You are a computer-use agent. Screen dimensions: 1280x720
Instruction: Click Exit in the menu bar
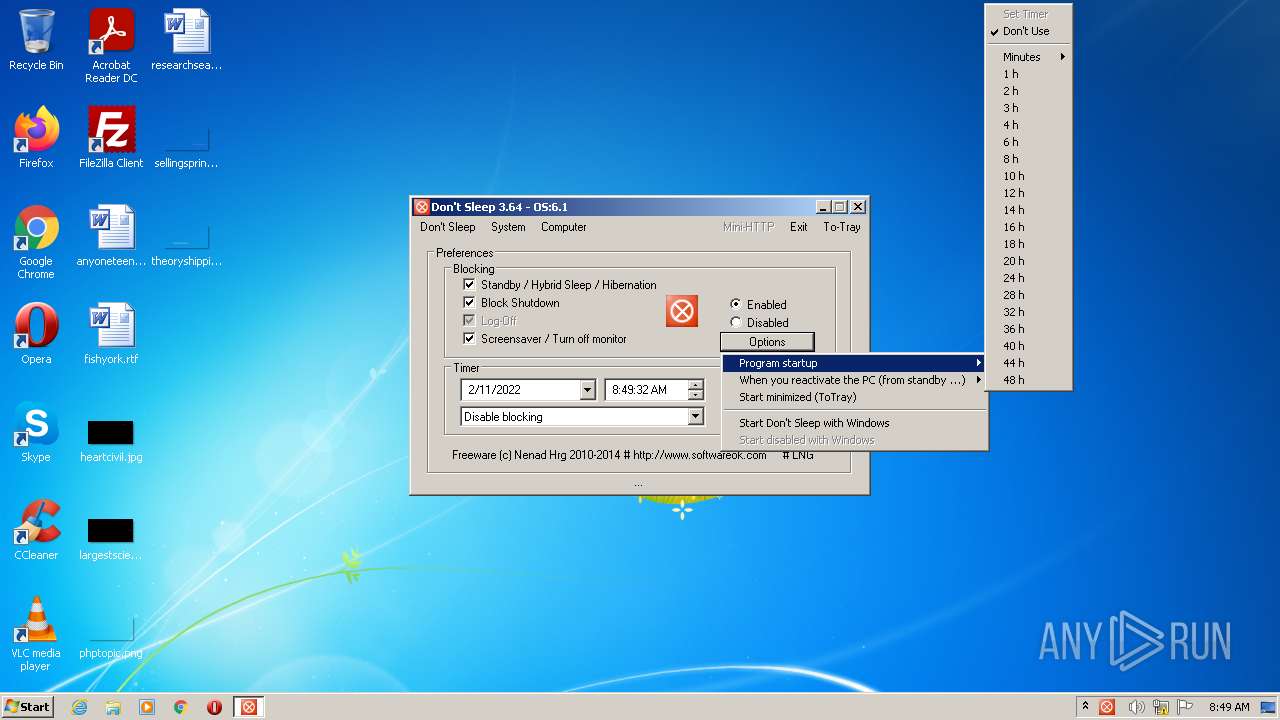coord(798,227)
